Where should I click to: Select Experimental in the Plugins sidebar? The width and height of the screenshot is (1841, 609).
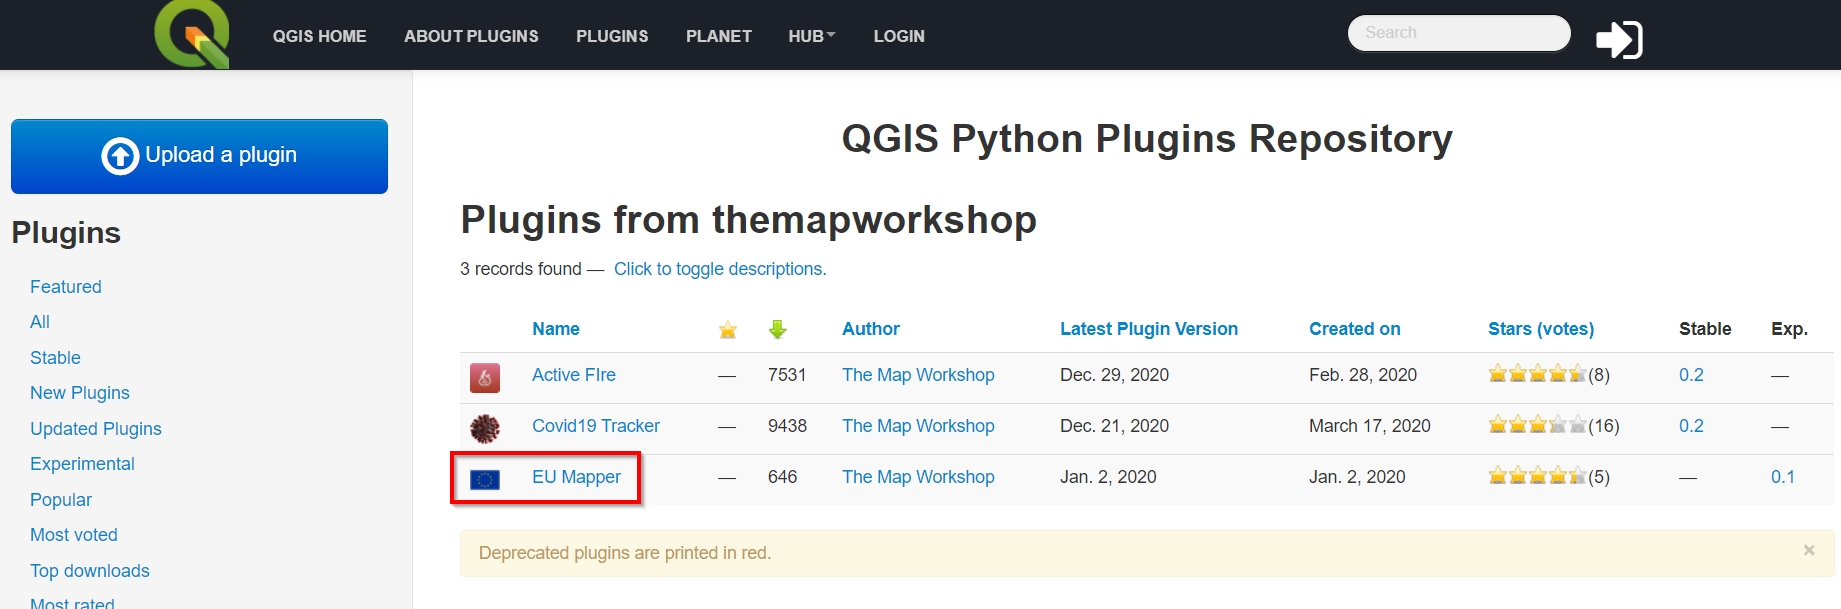82,464
